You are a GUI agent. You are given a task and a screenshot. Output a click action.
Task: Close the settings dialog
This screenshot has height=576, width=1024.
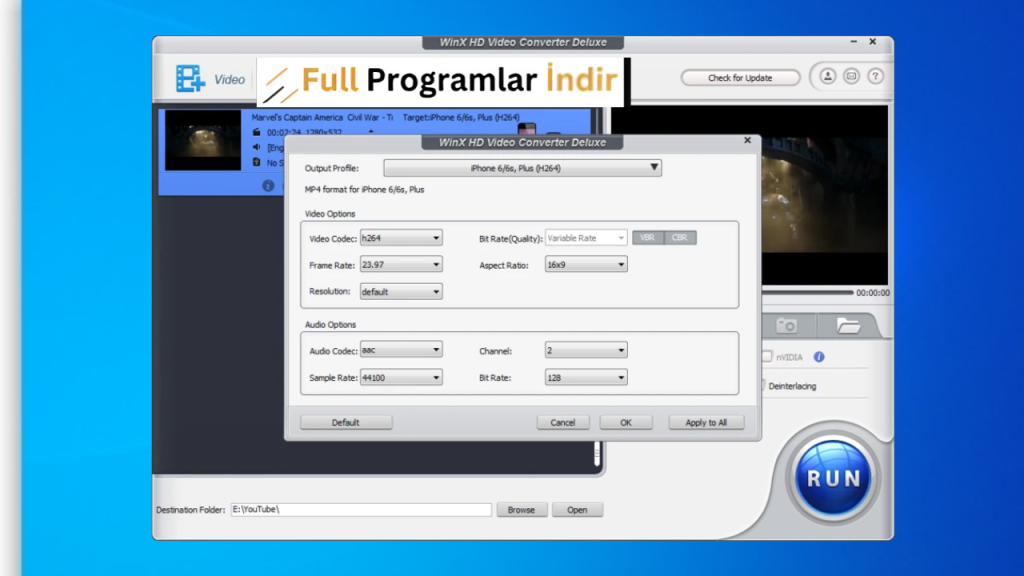(747, 140)
